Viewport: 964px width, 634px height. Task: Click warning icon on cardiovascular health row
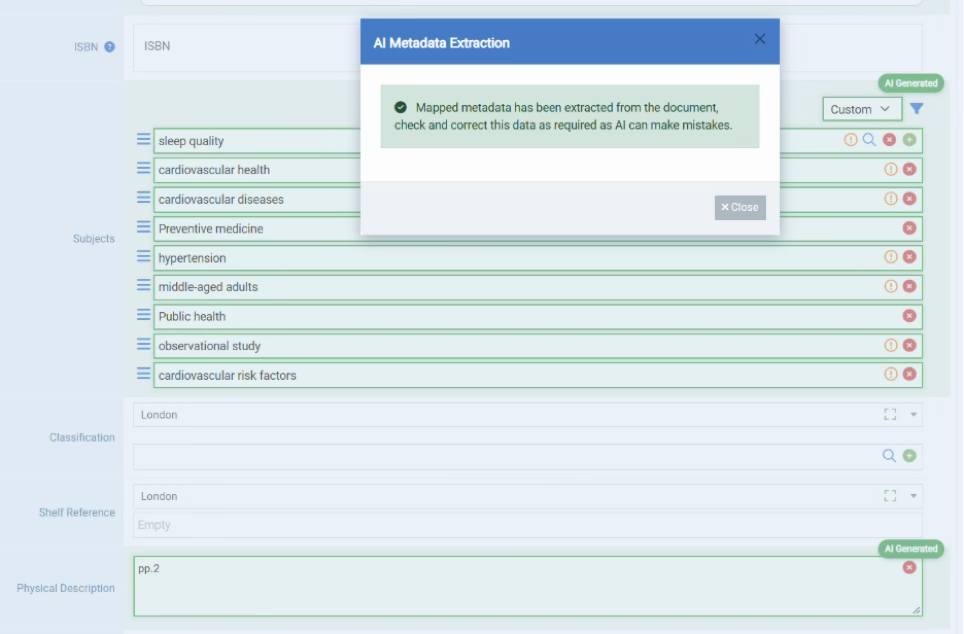click(x=890, y=169)
